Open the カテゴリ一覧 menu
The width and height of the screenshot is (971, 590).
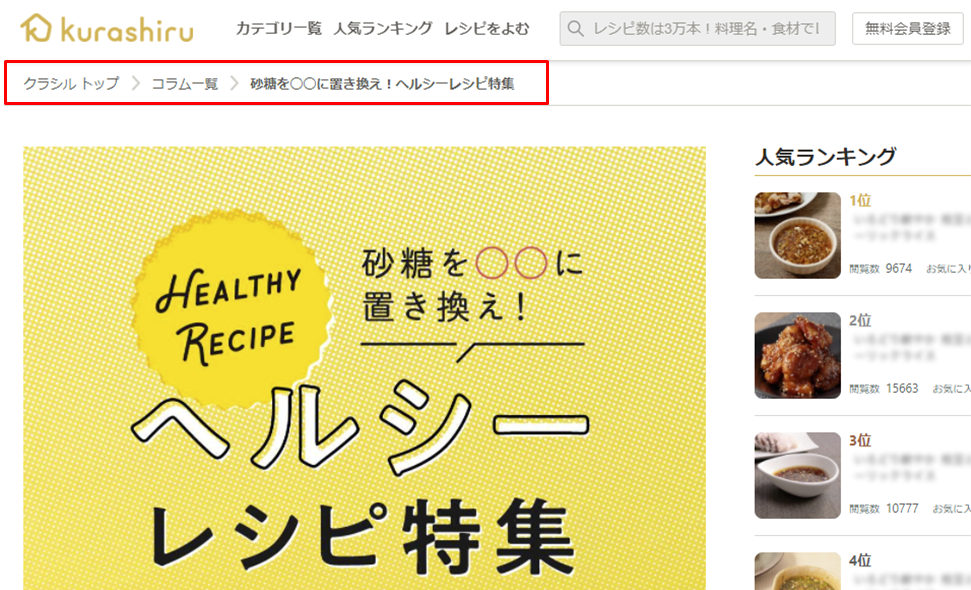point(279,28)
